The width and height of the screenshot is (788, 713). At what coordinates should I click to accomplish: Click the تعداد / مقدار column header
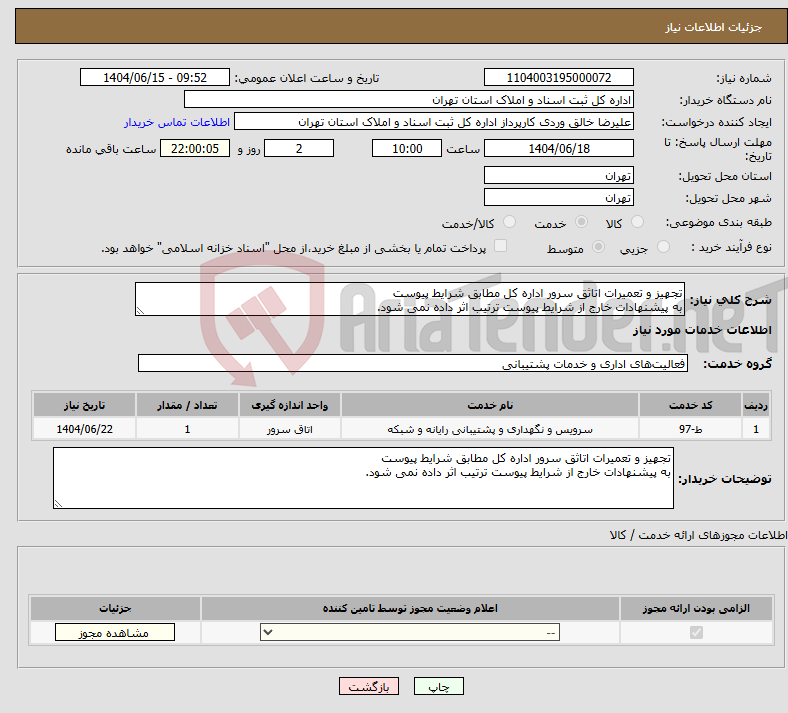(187, 405)
